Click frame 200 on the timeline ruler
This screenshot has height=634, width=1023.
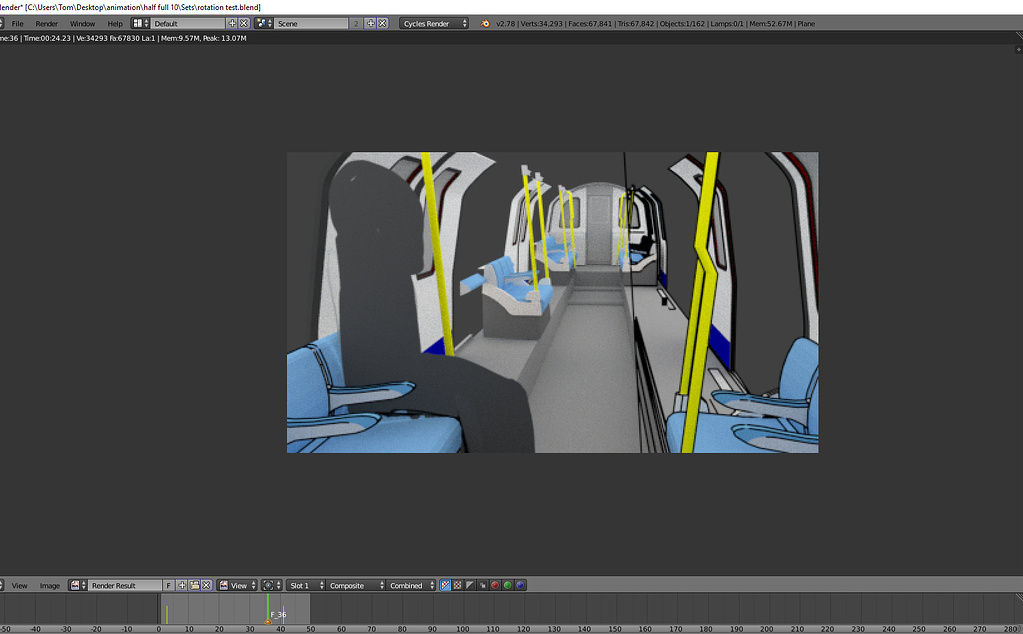click(x=767, y=629)
